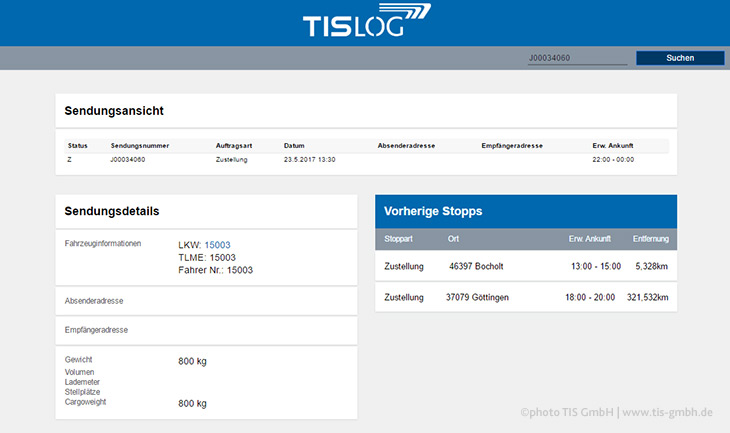This screenshot has height=433, width=730.
Task: Click the Empfängeradresse column header in shipment table
Action: [512, 146]
